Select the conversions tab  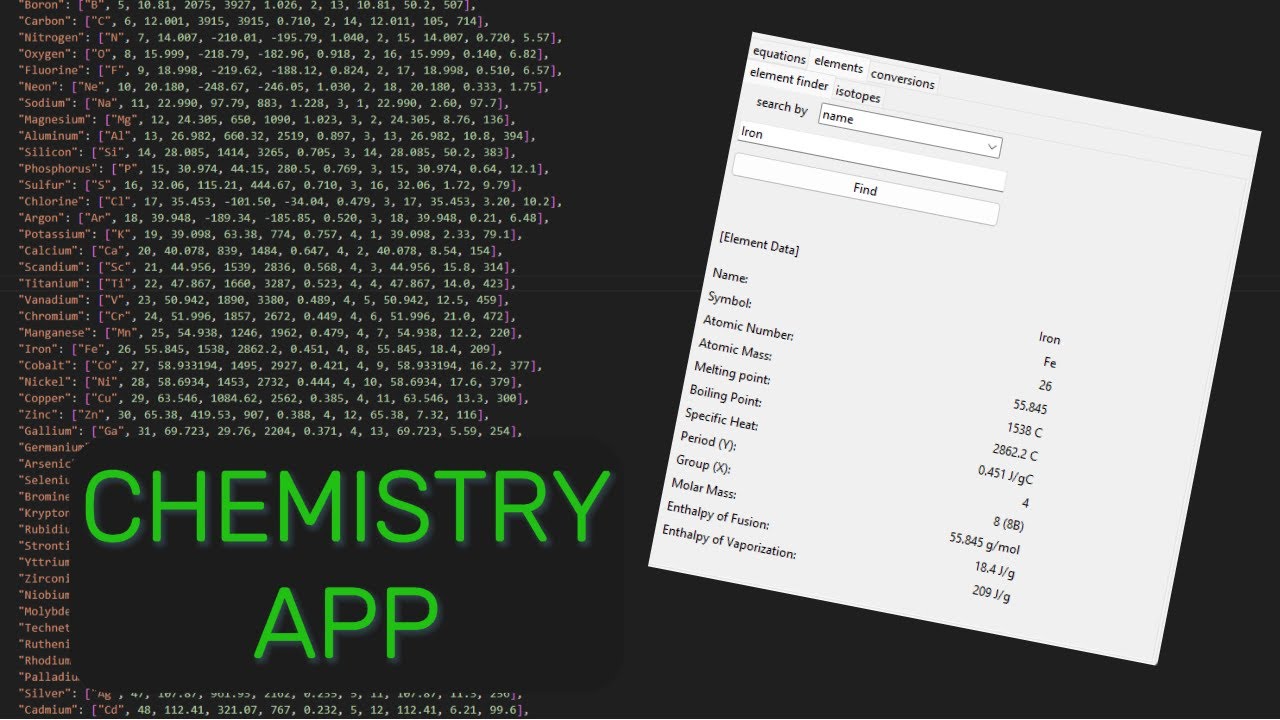tap(902, 78)
